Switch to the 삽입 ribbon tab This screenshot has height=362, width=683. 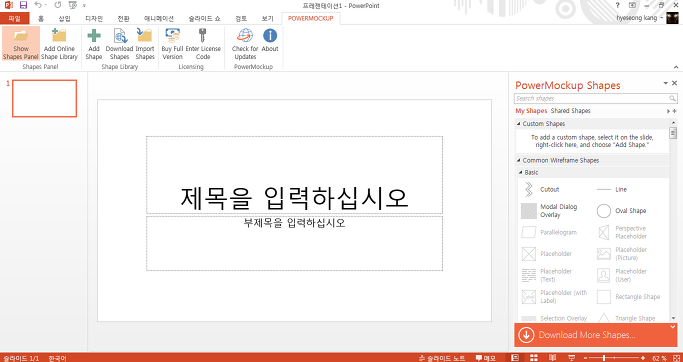coord(64,18)
